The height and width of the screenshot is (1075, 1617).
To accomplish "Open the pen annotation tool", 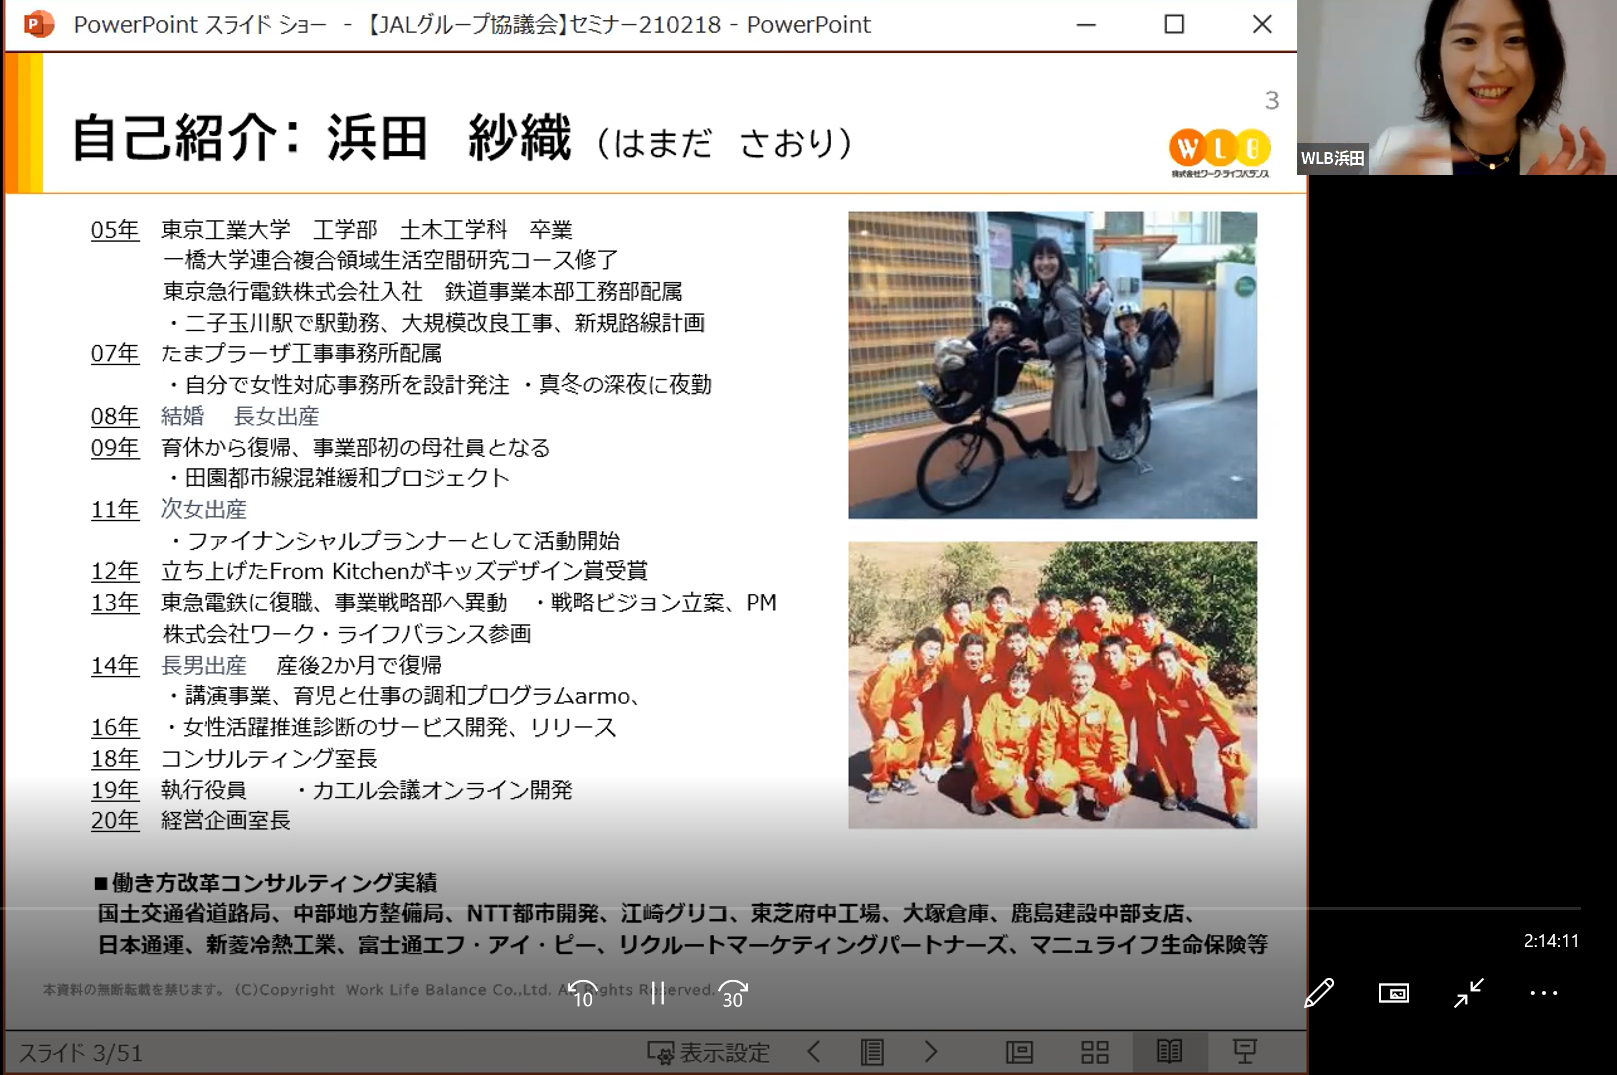I will coord(1319,992).
